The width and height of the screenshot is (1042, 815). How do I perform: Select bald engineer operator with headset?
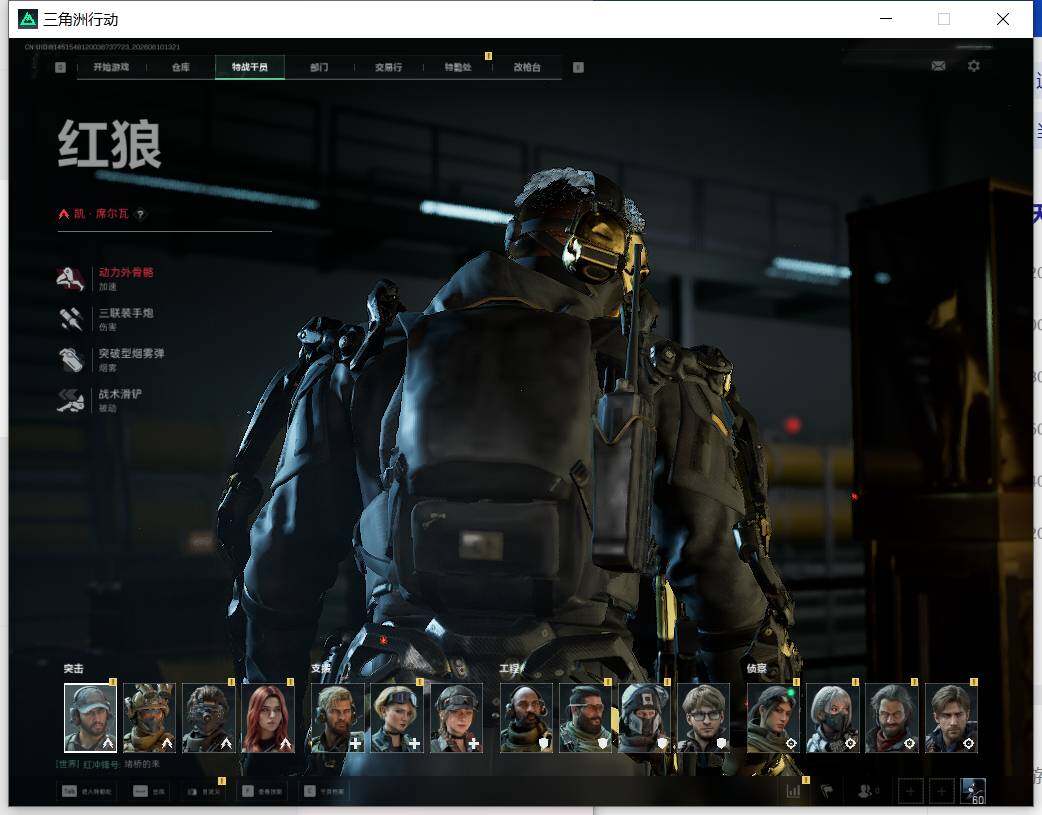[526, 718]
